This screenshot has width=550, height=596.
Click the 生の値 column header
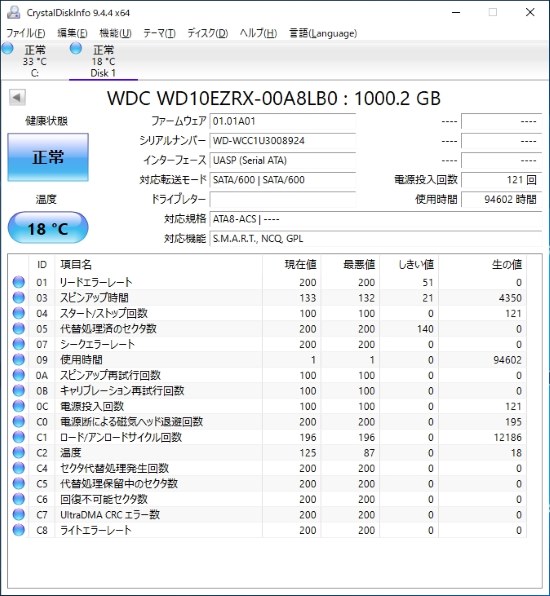(482, 265)
